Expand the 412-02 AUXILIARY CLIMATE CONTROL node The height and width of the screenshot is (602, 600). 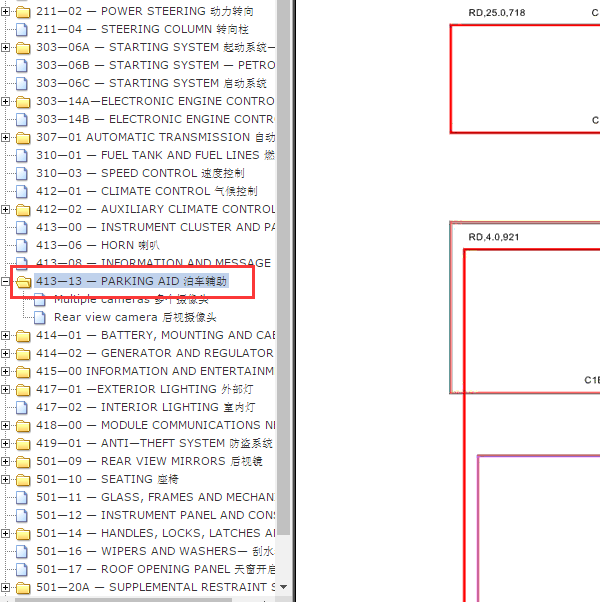[5, 209]
